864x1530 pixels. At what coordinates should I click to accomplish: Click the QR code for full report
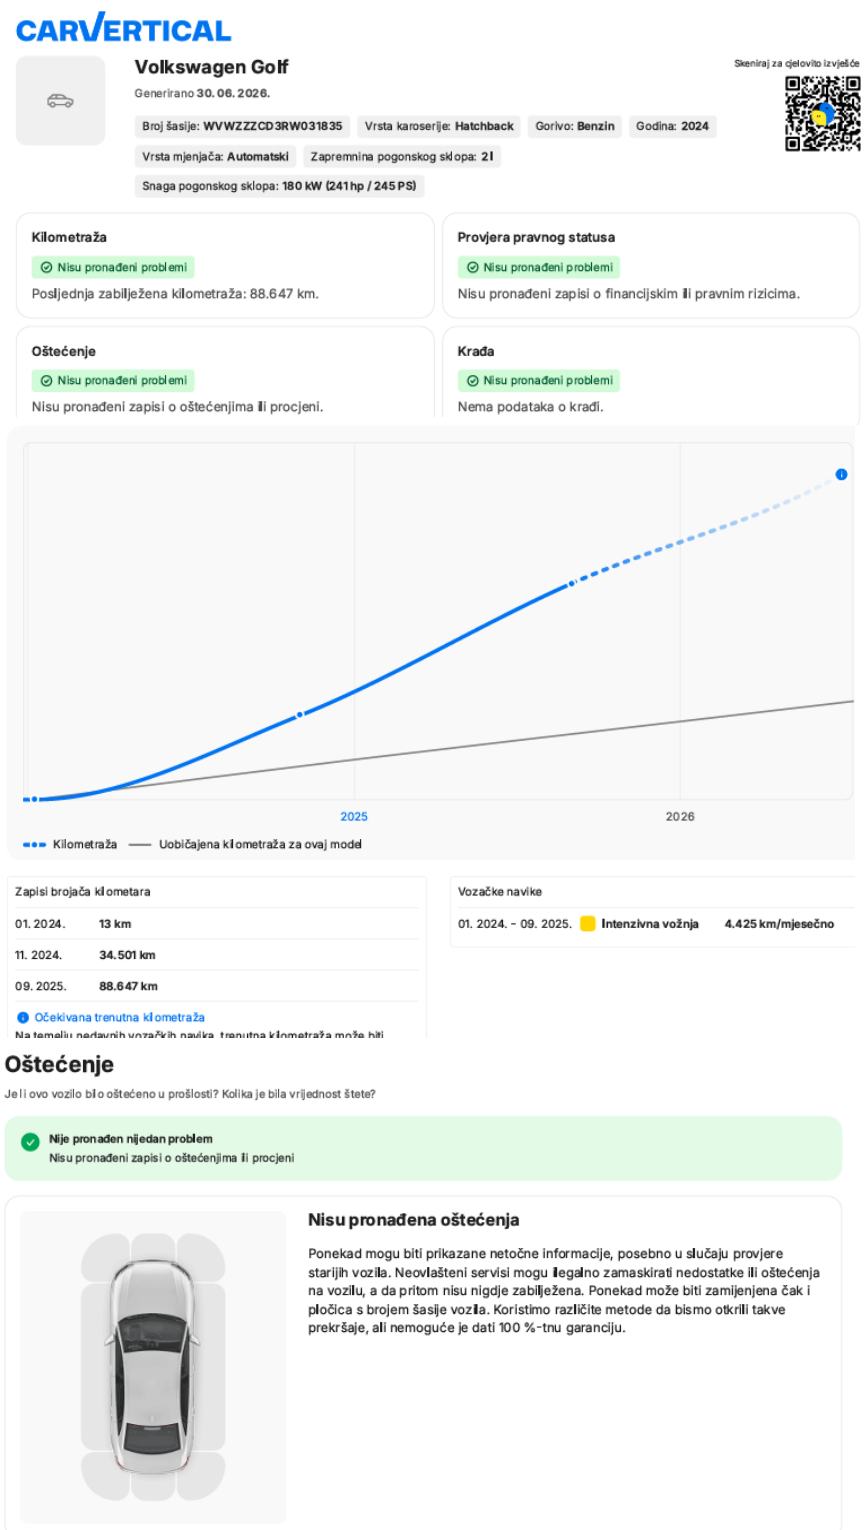click(822, 115)
